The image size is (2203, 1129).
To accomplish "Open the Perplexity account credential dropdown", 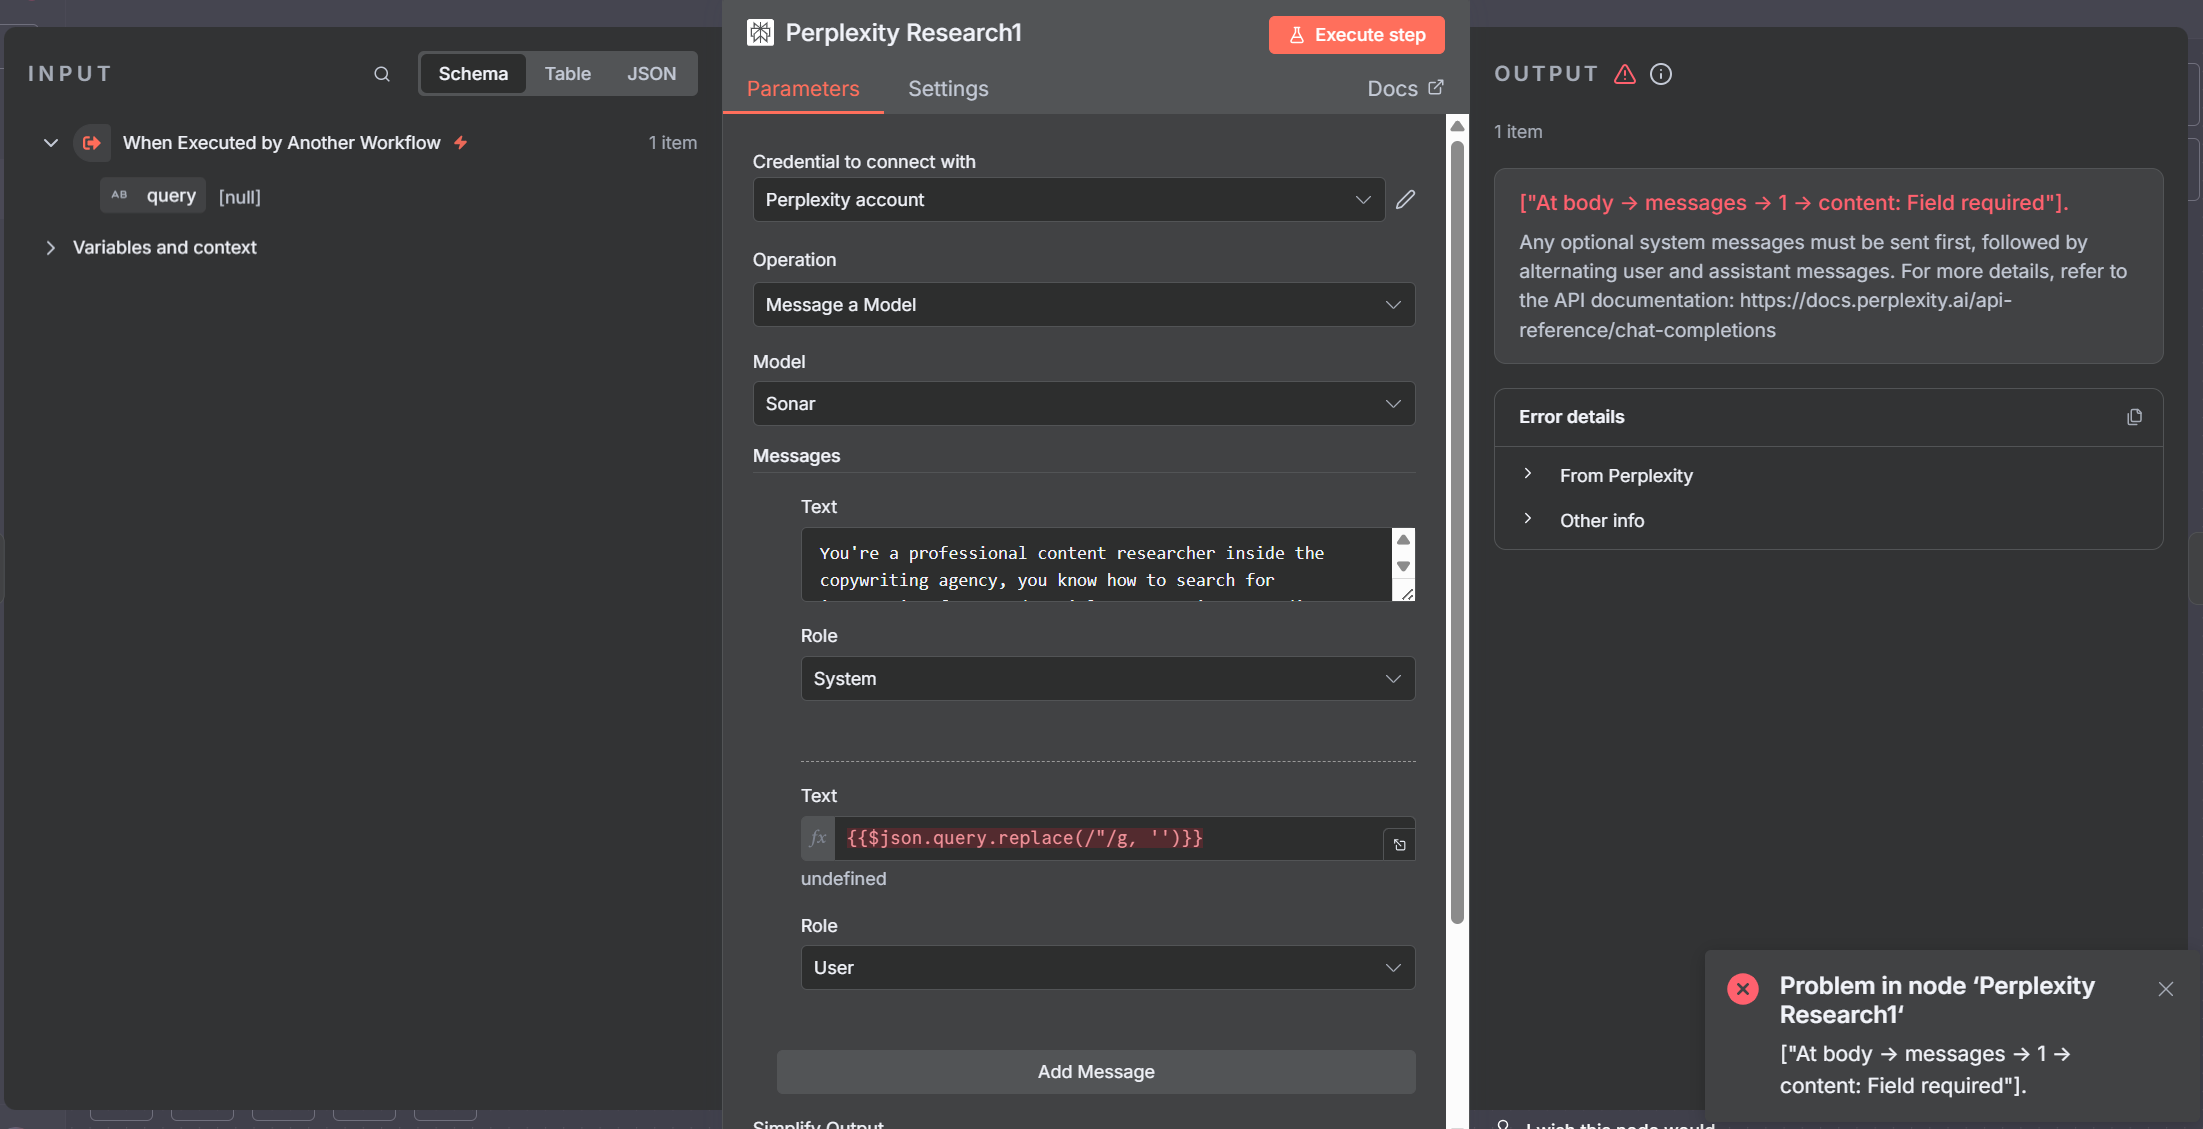I will click(x=1068, y=200).
